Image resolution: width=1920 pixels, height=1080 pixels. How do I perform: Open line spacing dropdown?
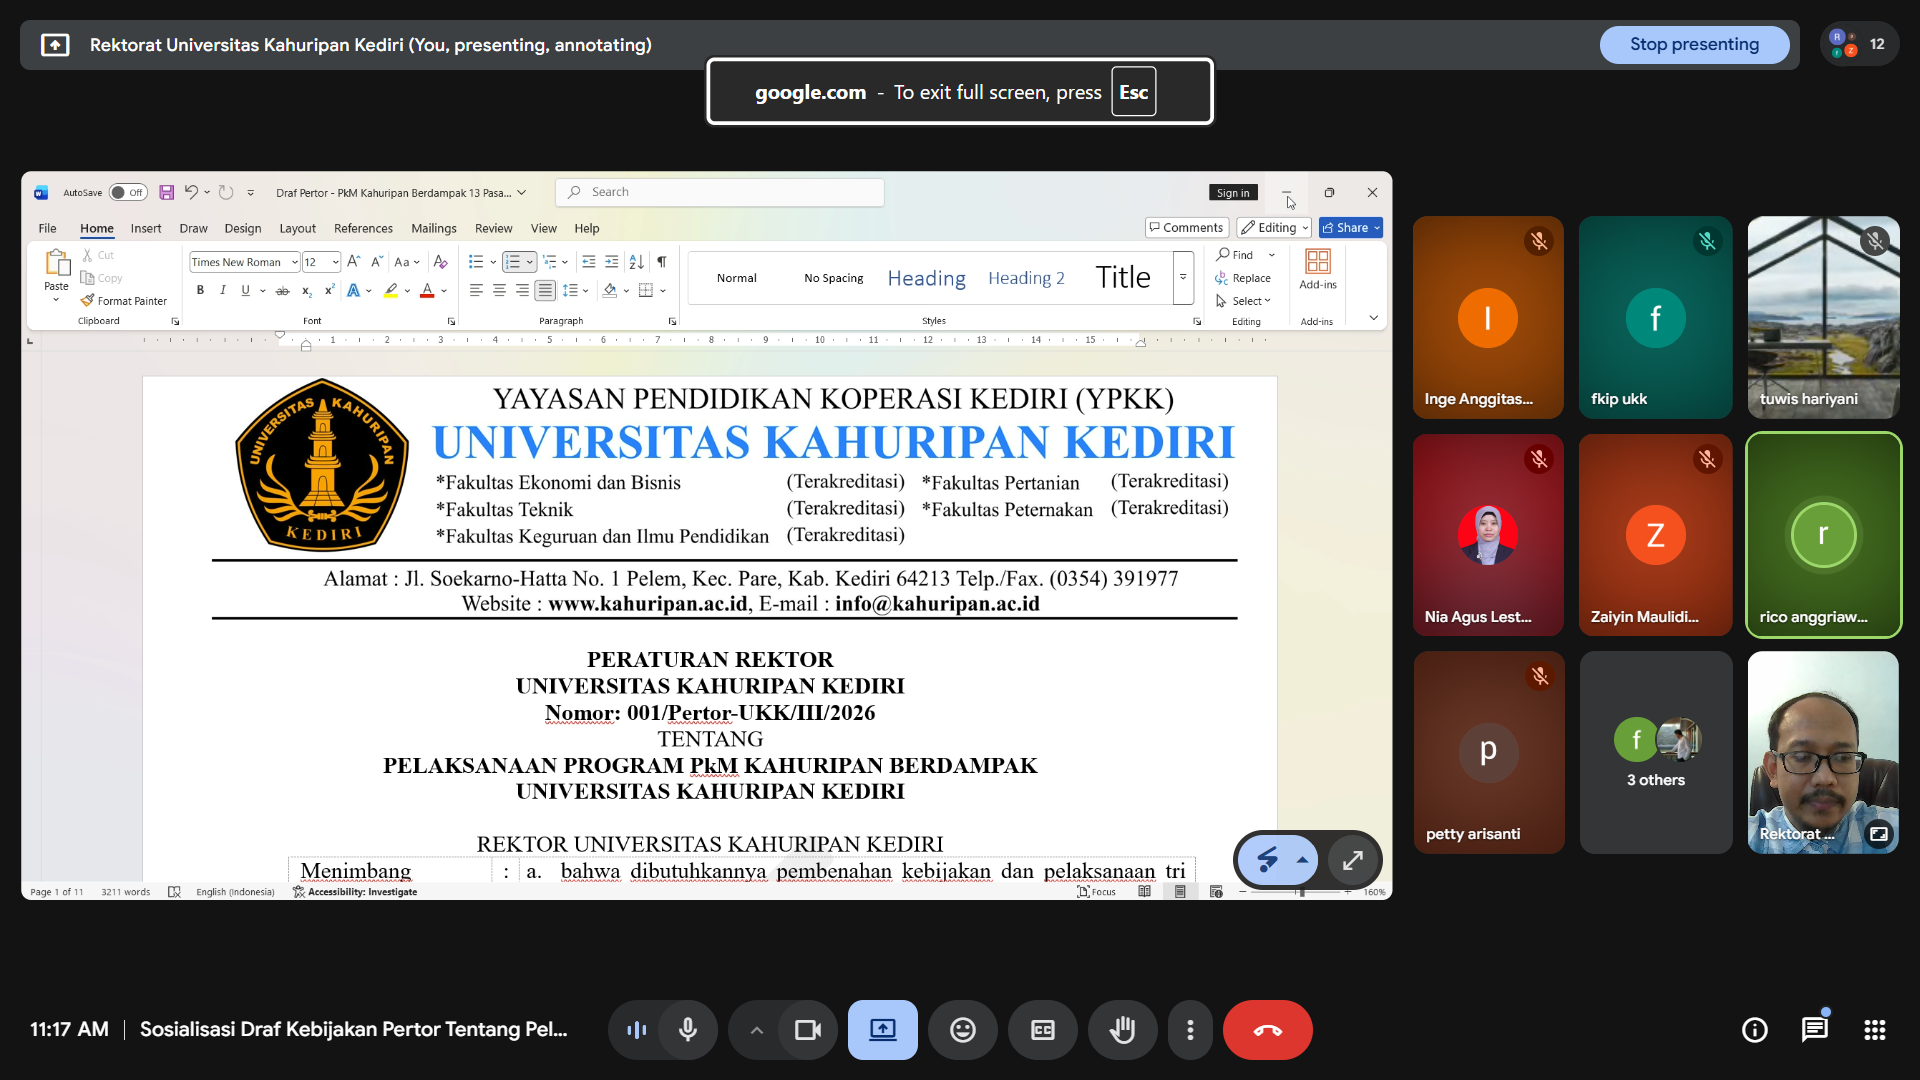[575, 291]
